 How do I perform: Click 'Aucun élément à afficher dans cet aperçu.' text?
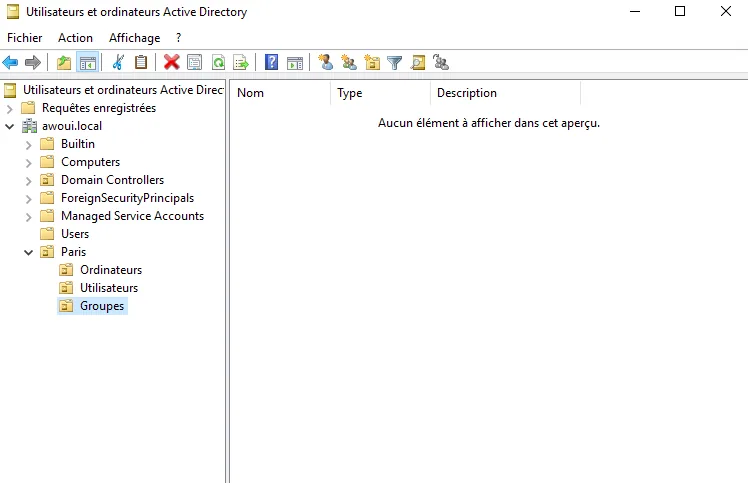coord(489,123)
